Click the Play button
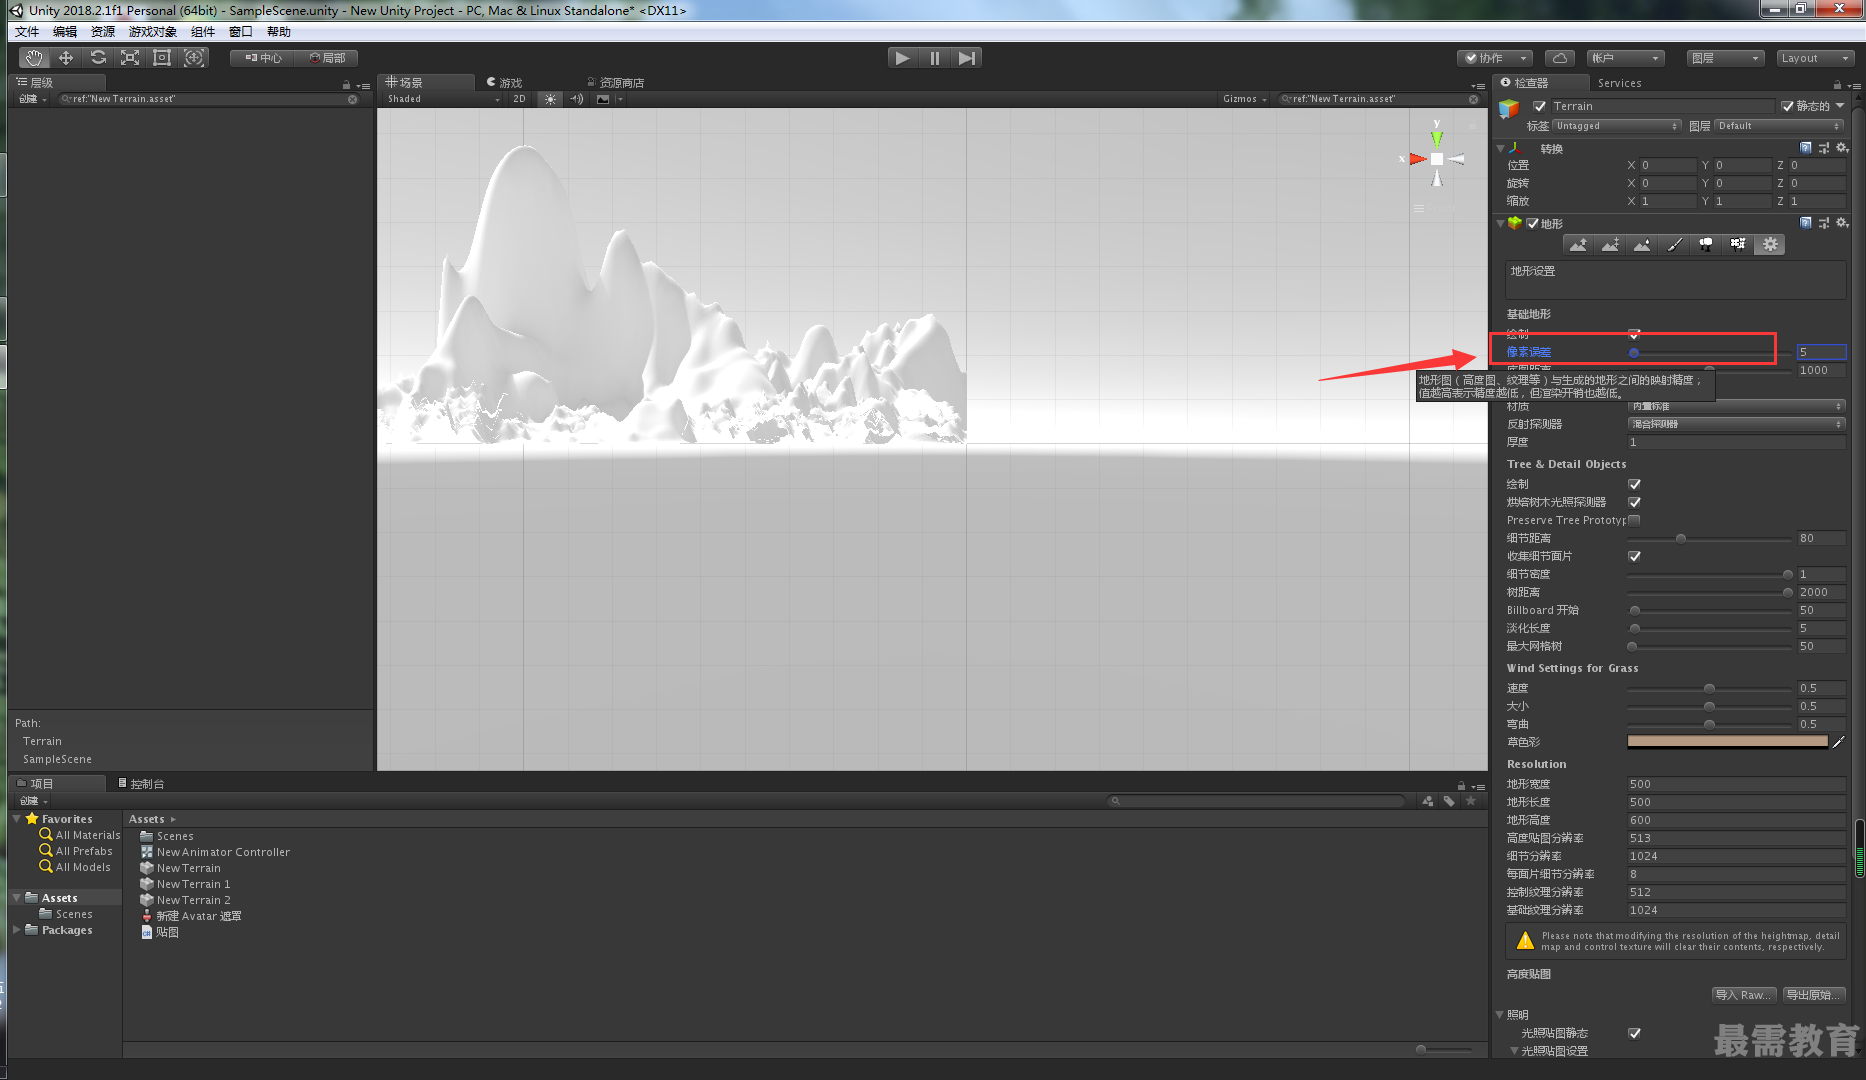Viewport: 1866px width, 1080px height. (x=903, y=58)
